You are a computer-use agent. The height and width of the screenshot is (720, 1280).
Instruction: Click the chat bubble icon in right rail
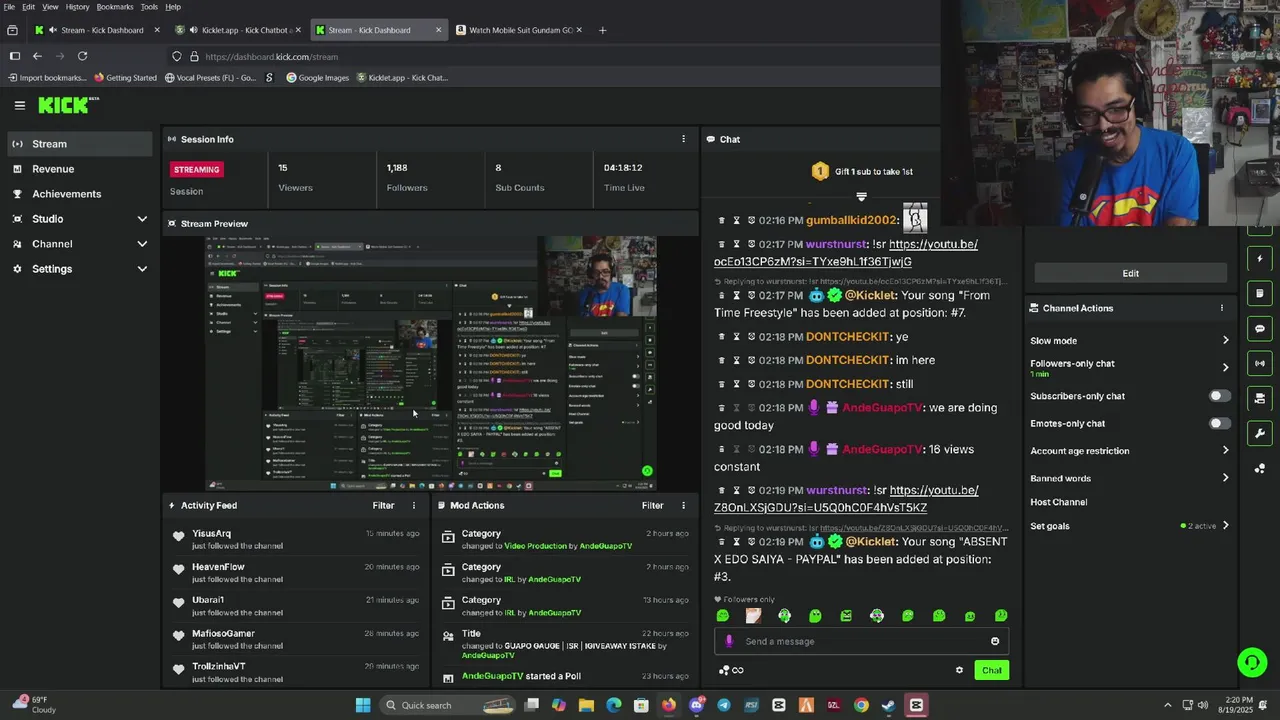1260,329
